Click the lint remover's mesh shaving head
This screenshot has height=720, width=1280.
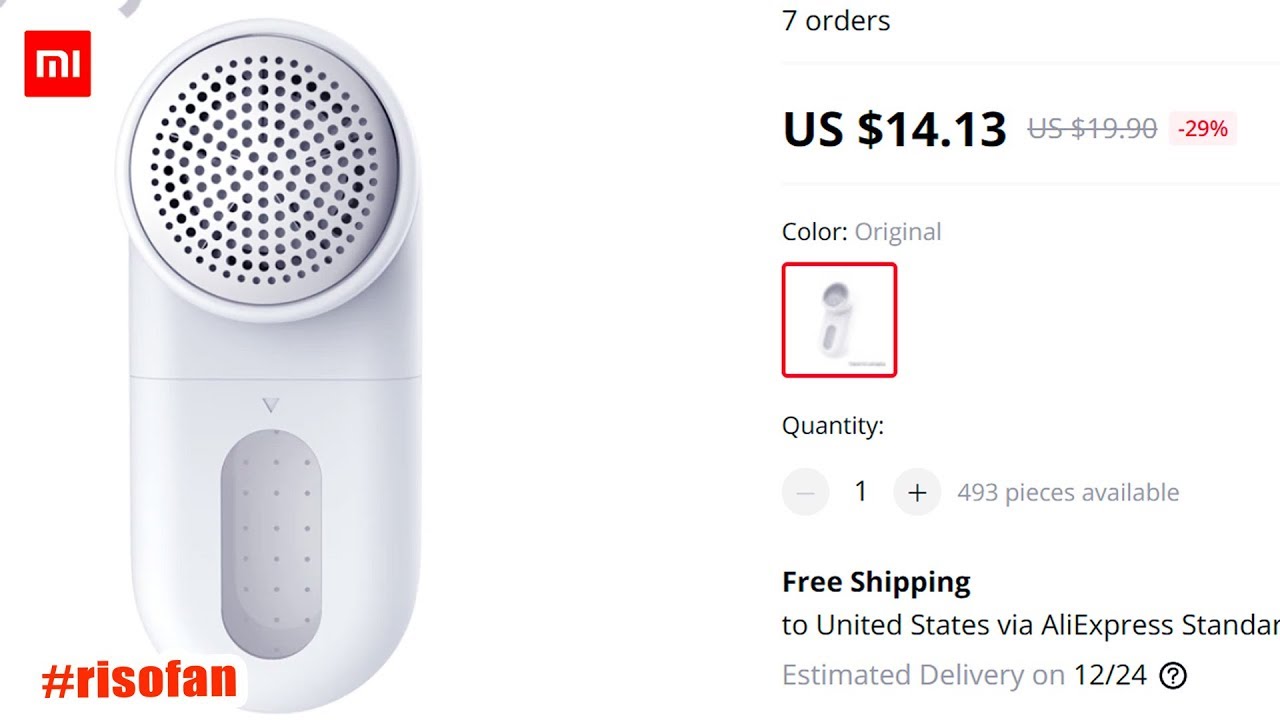[x=264, y=167]
